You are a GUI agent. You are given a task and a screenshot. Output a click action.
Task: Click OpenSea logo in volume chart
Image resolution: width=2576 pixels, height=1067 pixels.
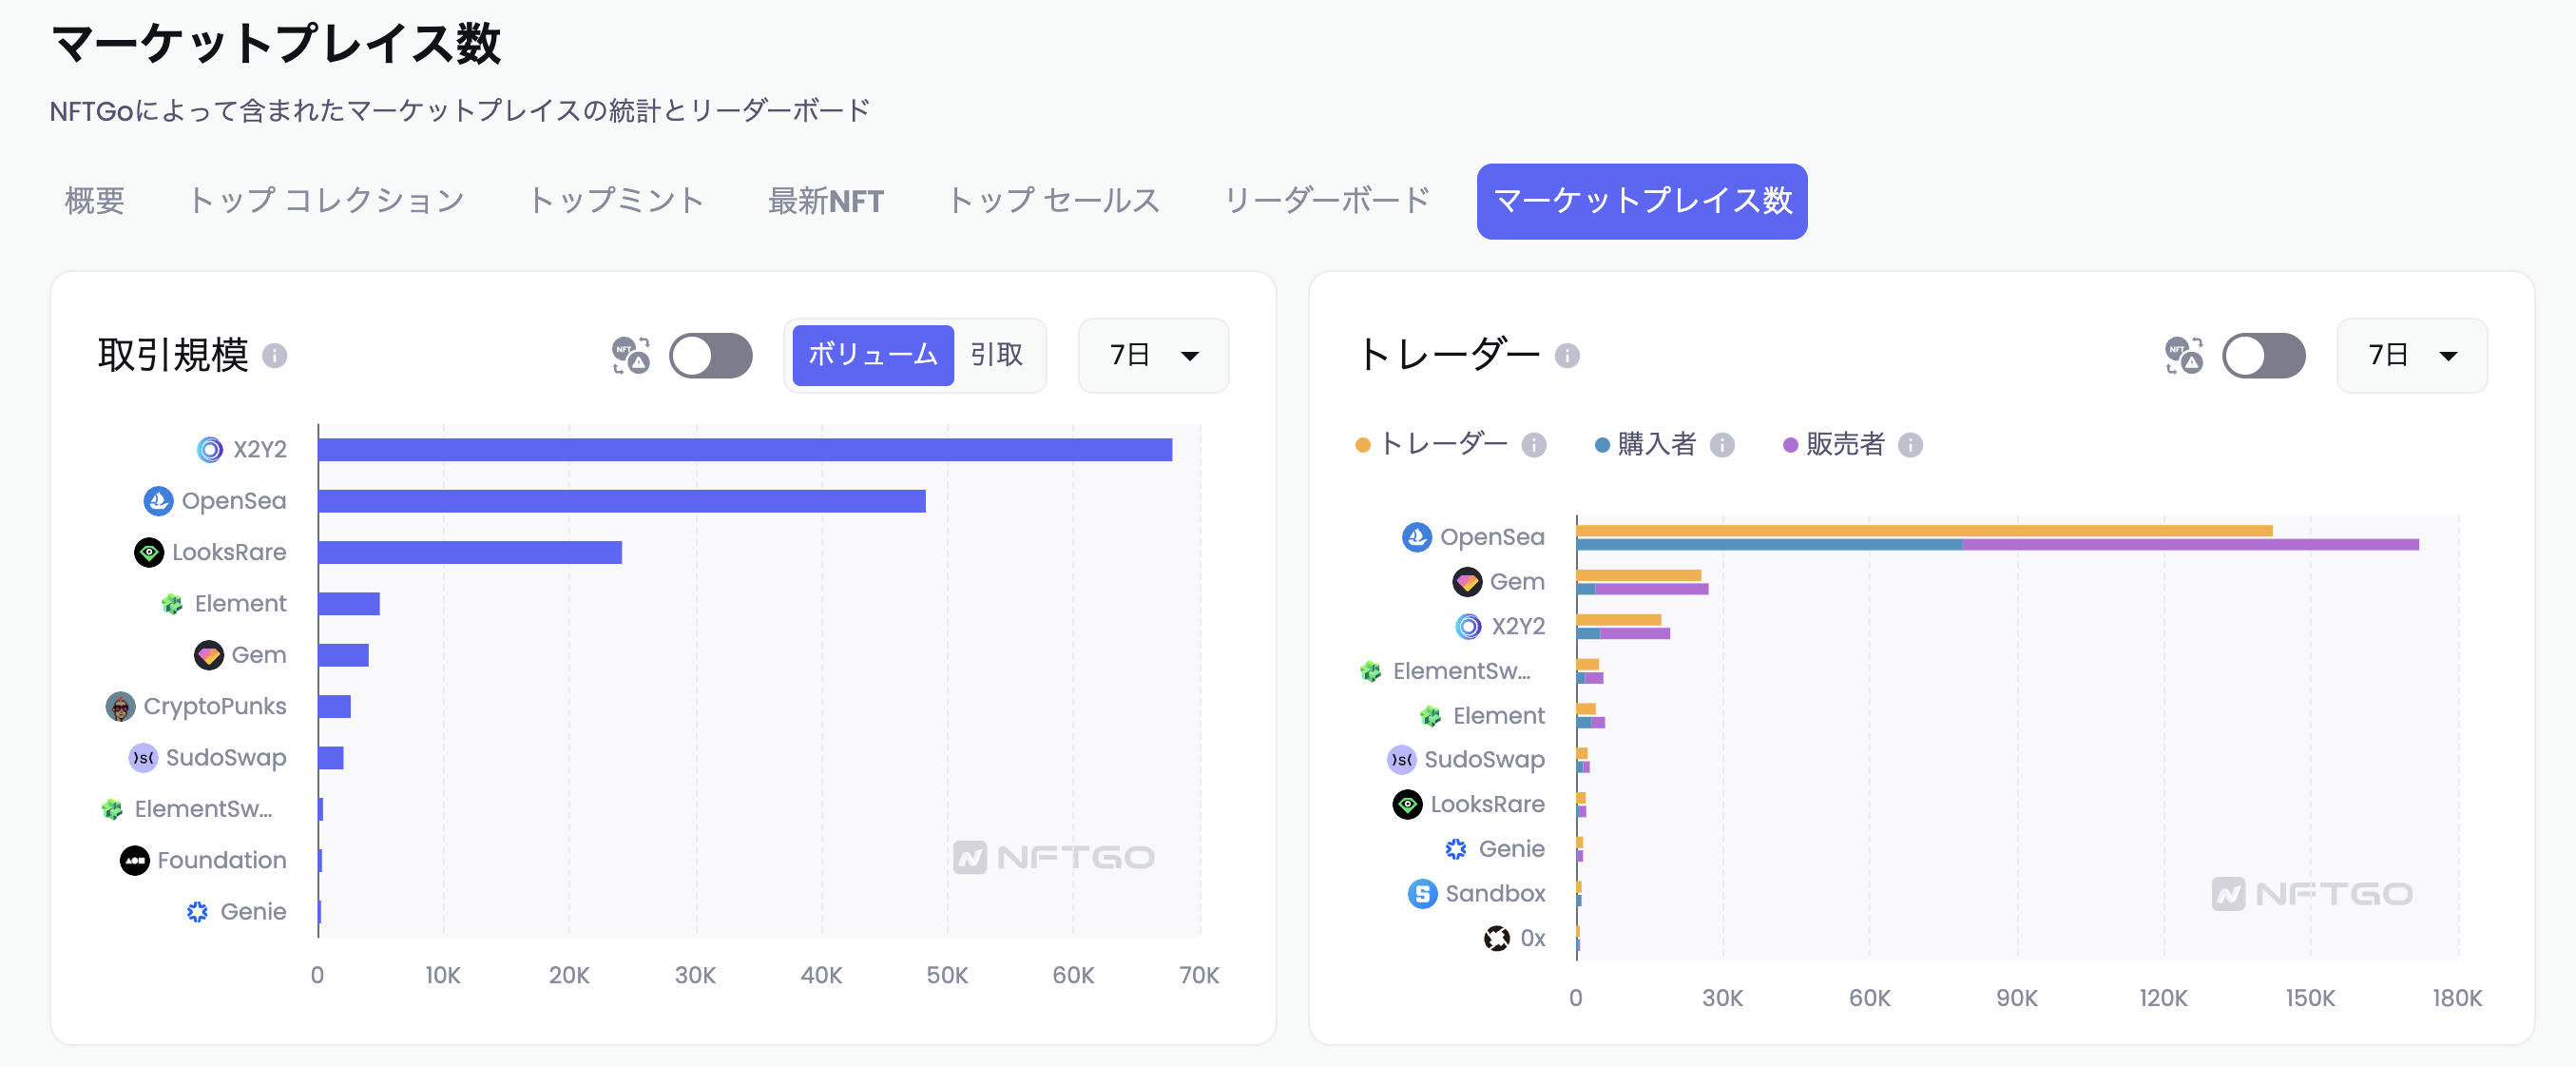[x=158, y=501]
